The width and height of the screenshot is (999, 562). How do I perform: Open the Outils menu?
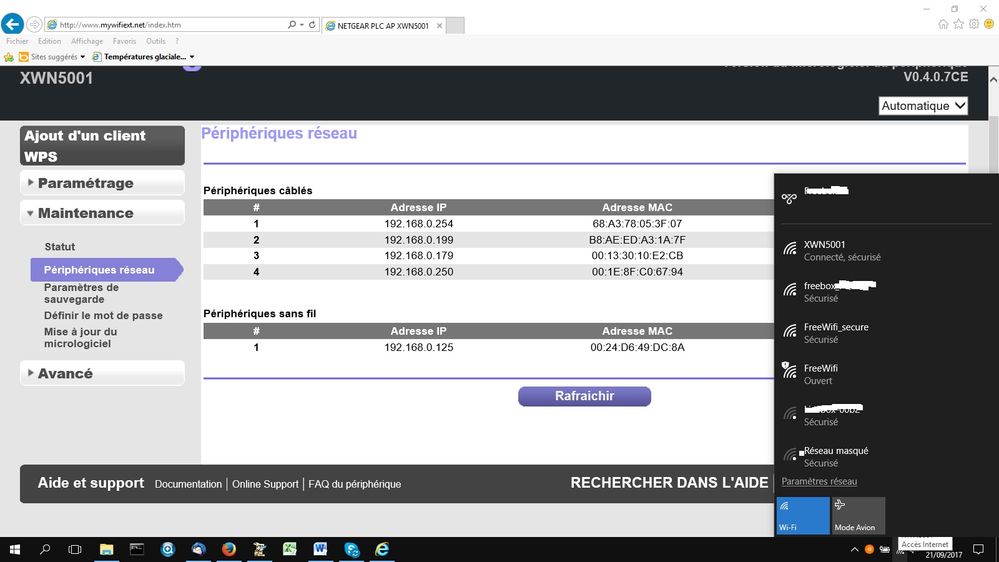[155, 41]
